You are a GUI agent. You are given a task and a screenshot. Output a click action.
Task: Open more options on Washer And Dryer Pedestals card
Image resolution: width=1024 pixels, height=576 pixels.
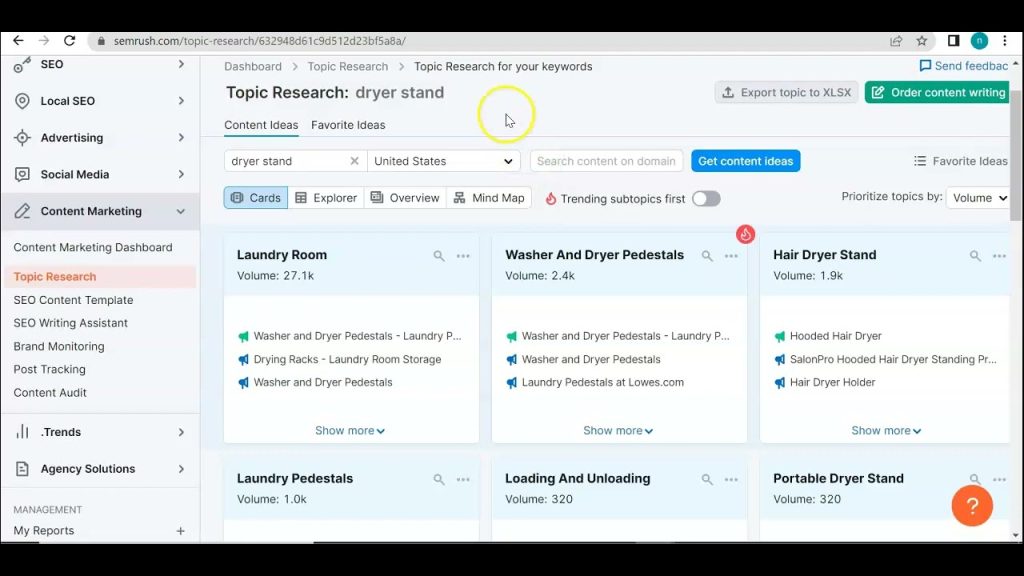point(731,256)
